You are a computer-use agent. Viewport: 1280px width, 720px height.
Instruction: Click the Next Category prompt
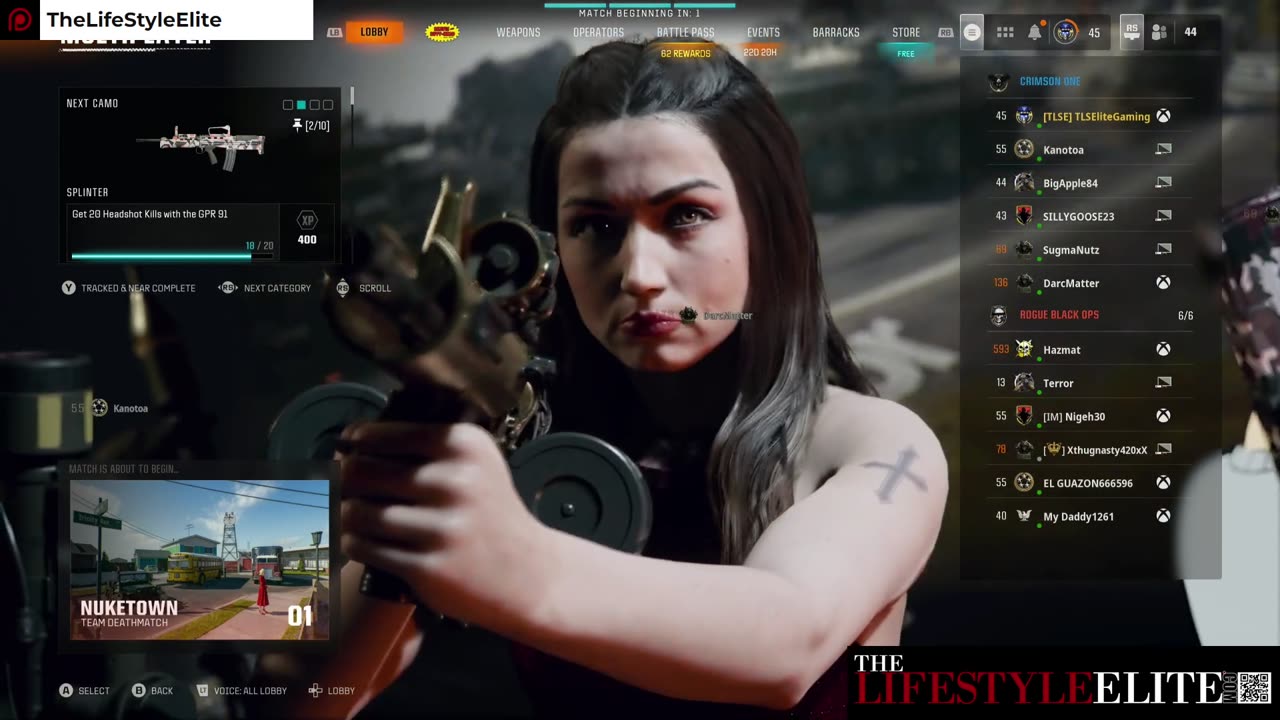[x=265, y=288]
